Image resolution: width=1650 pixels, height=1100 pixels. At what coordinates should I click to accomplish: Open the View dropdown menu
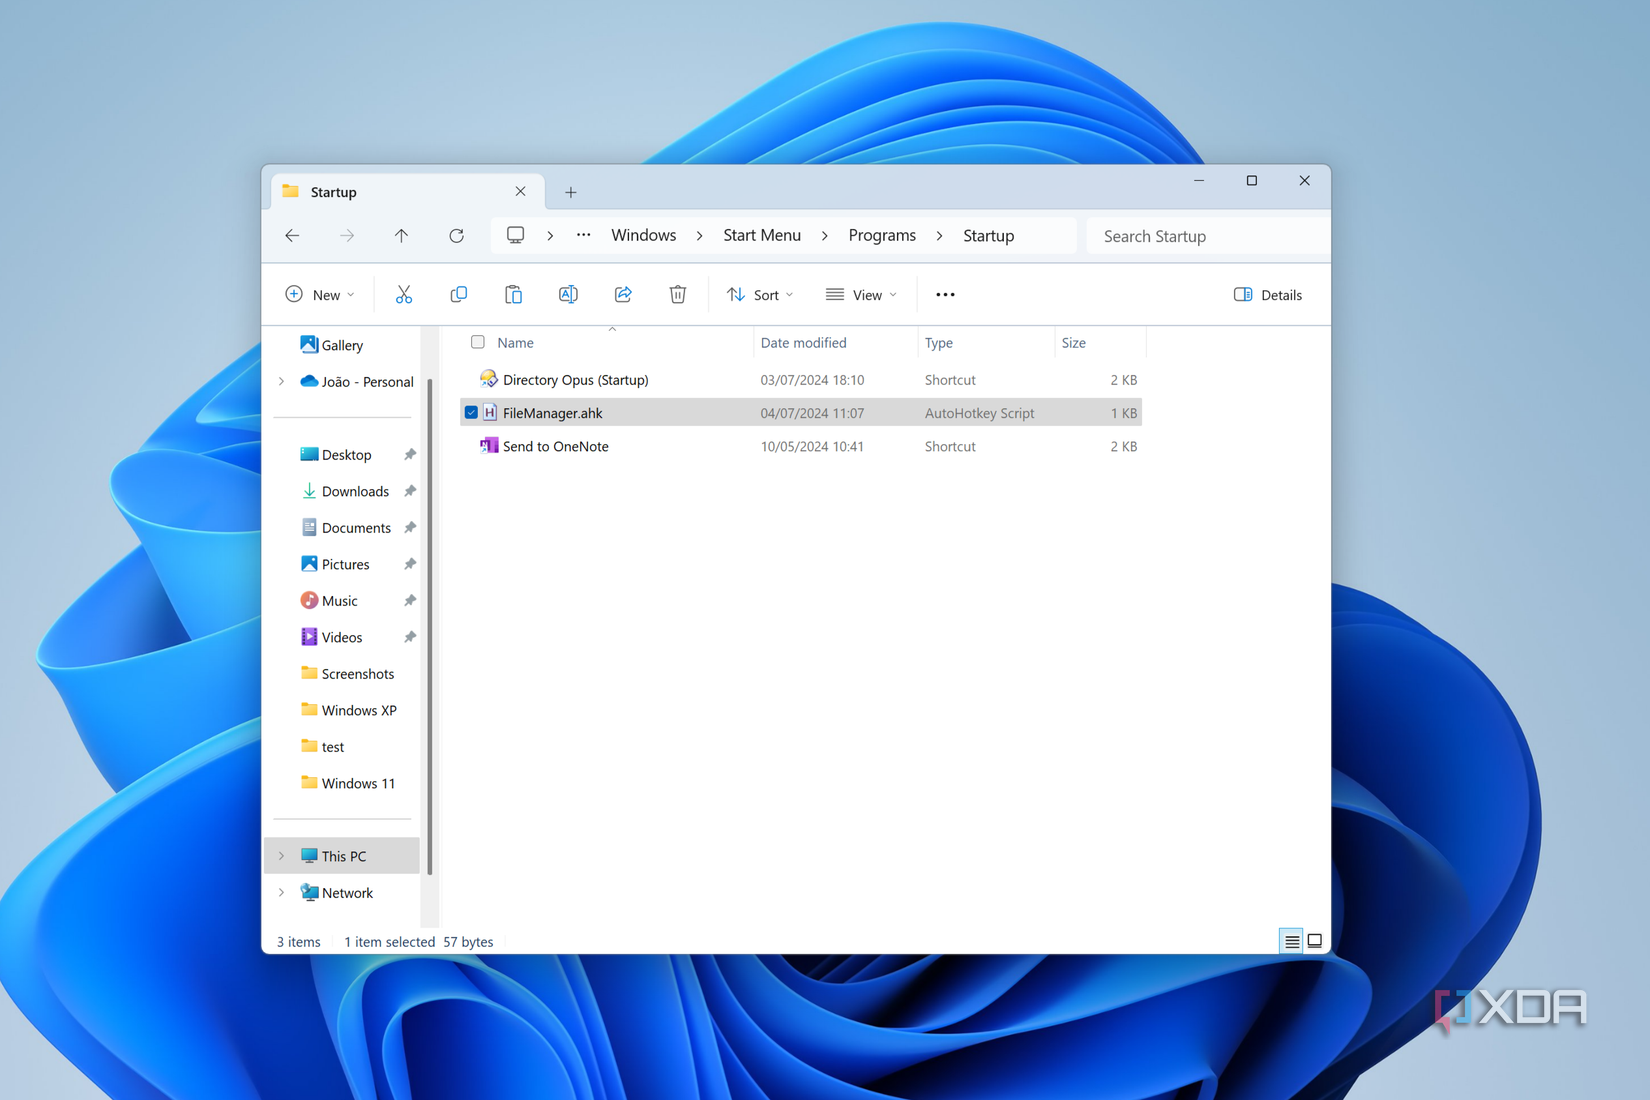point(861,295)
